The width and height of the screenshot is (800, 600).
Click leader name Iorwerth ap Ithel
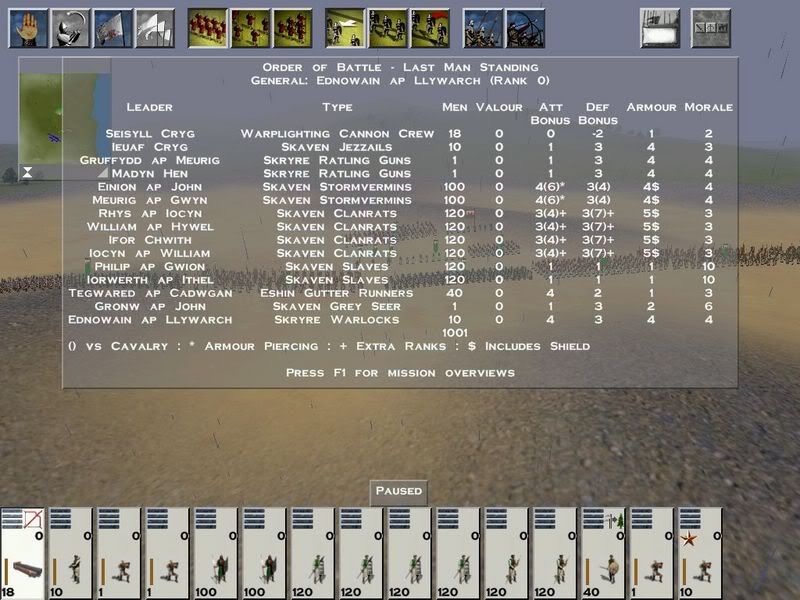tap(149, 280)
